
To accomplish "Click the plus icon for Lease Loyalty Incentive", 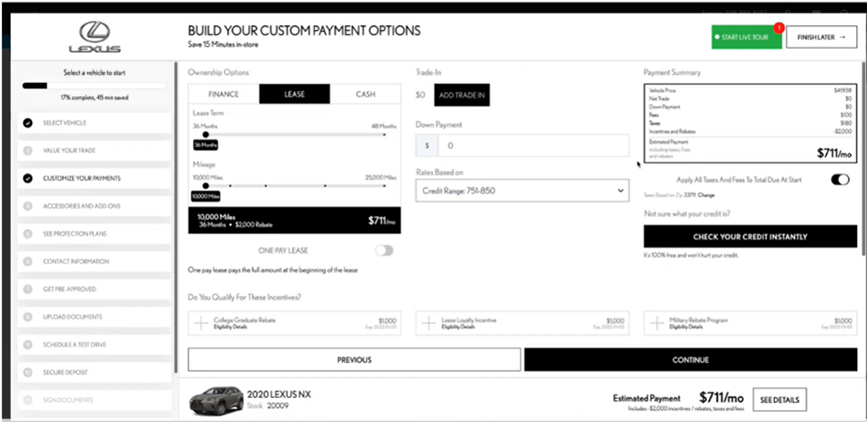I will [x=429, y=323].
